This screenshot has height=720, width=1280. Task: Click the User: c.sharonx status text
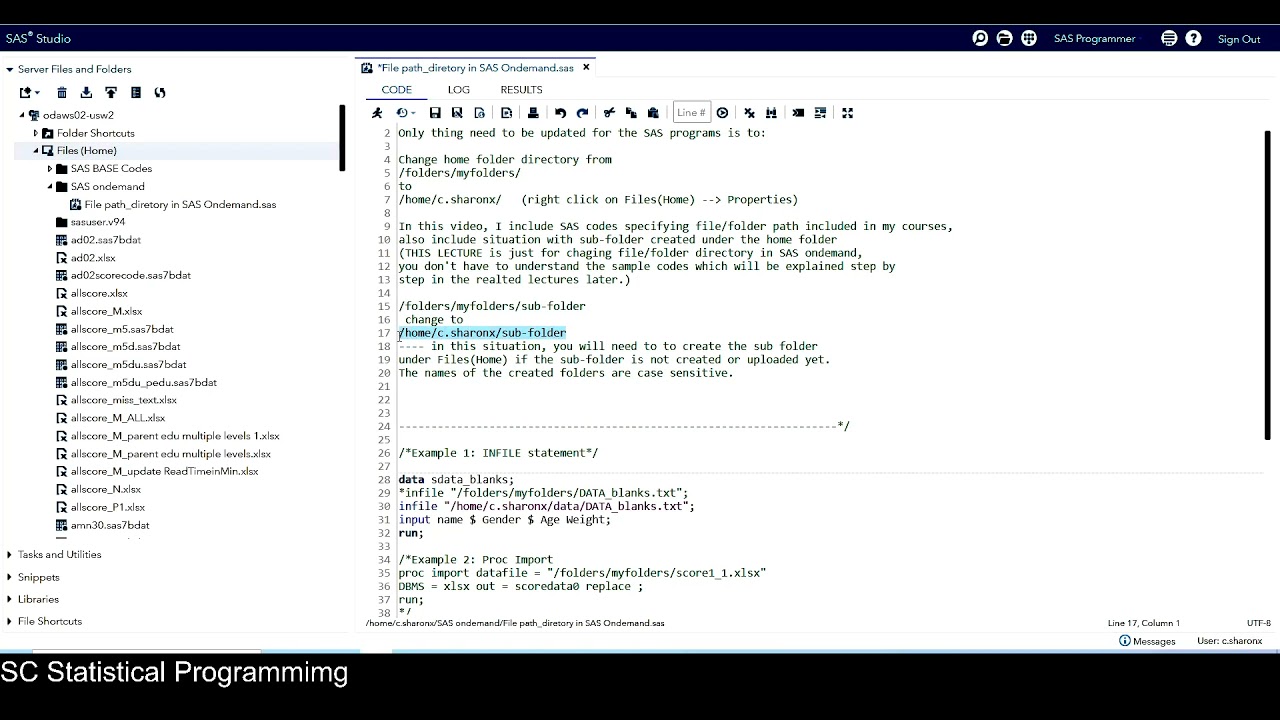(x=1229, y=641)
